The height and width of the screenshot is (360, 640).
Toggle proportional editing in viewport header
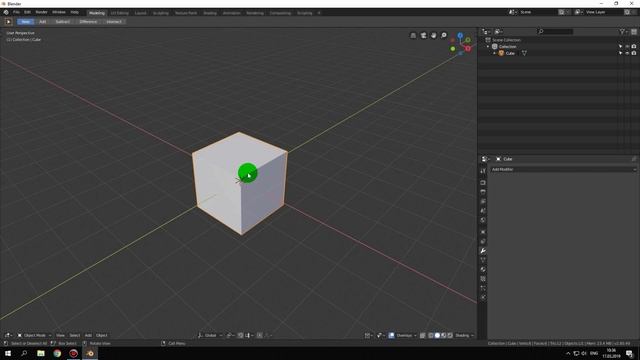tap(260, 336)
